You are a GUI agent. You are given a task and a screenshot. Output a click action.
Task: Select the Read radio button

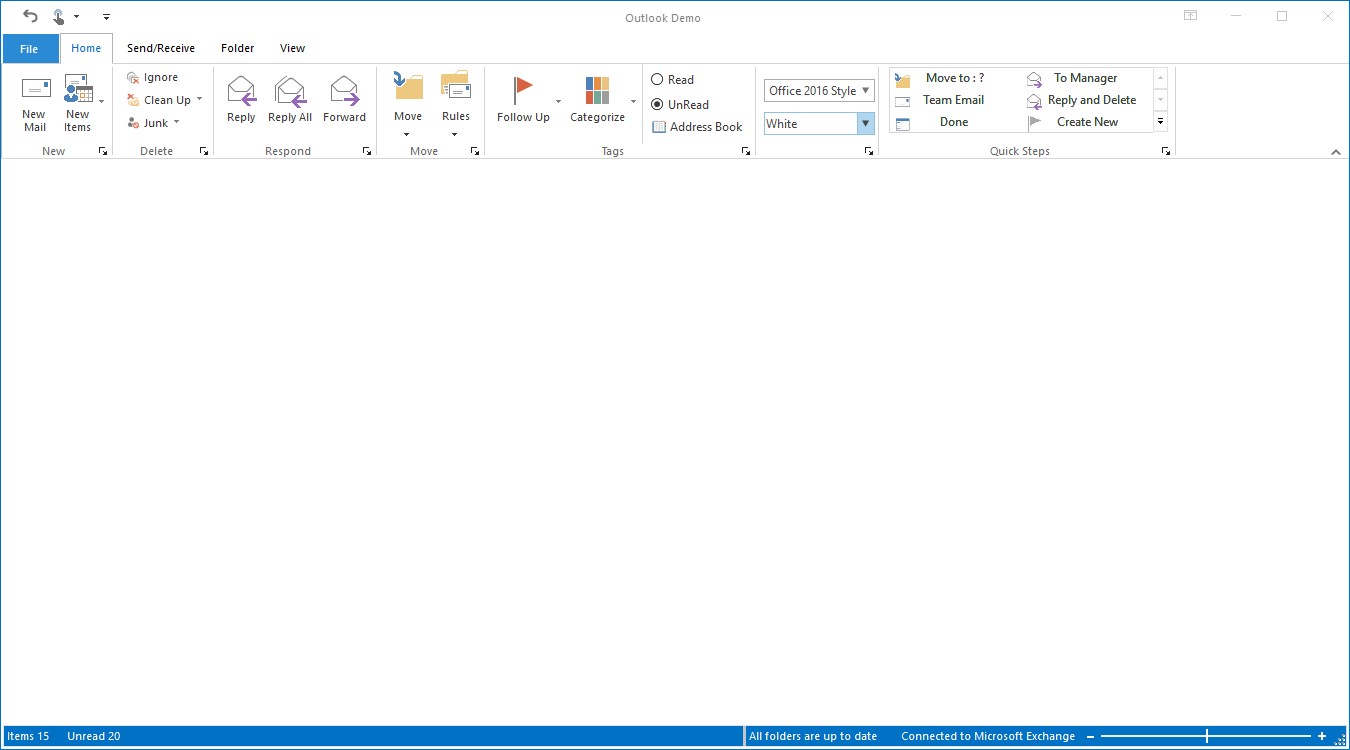tap(657, 79)
